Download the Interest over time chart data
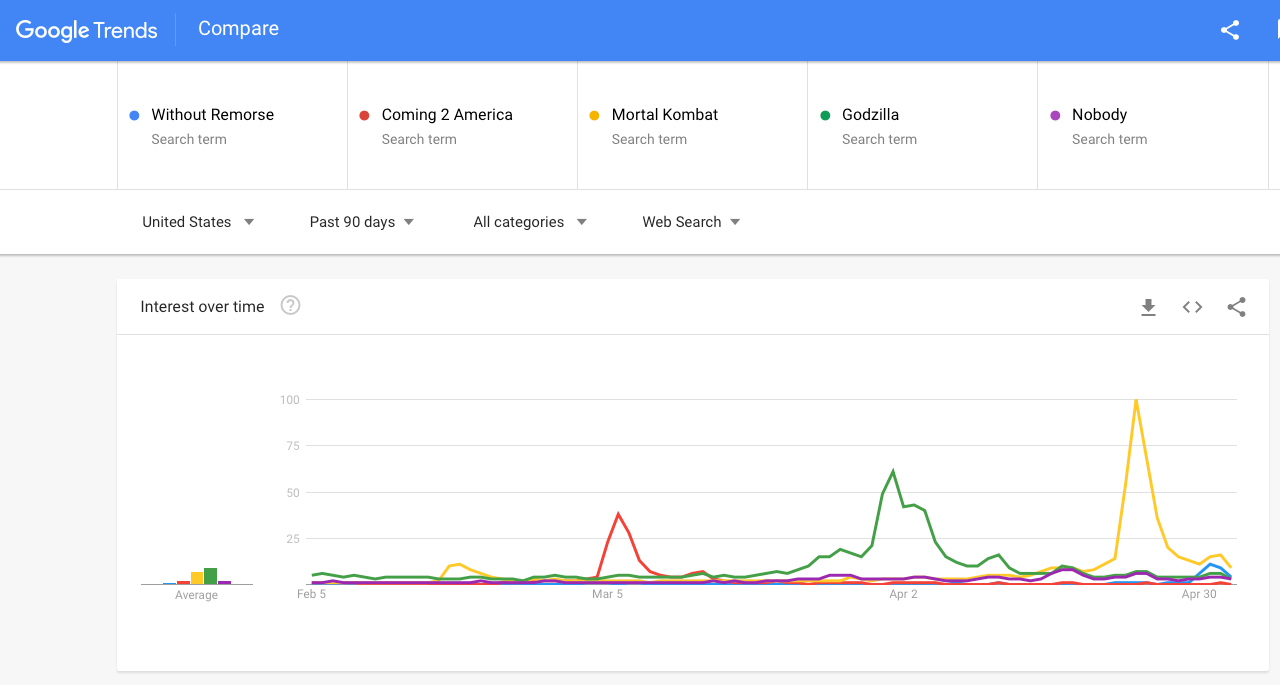The height and width of the screenshot is (685, 1280). (1148, 307)
